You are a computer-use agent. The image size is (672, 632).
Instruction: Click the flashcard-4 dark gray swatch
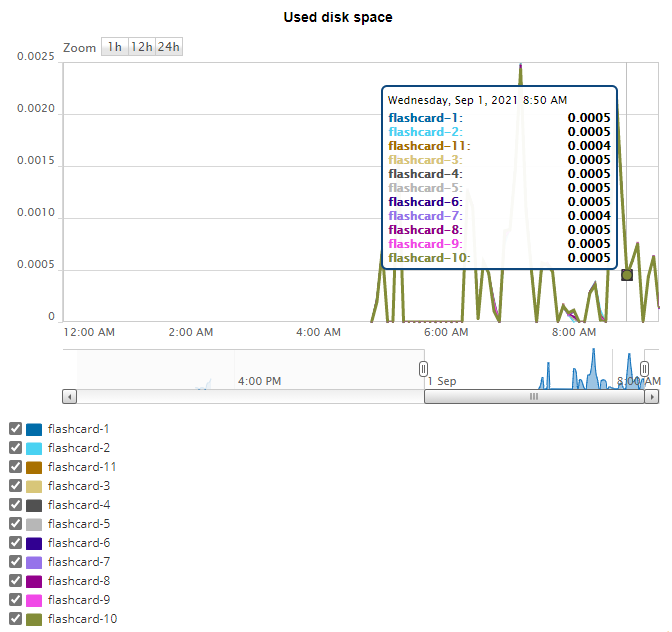tap(34, 505)
